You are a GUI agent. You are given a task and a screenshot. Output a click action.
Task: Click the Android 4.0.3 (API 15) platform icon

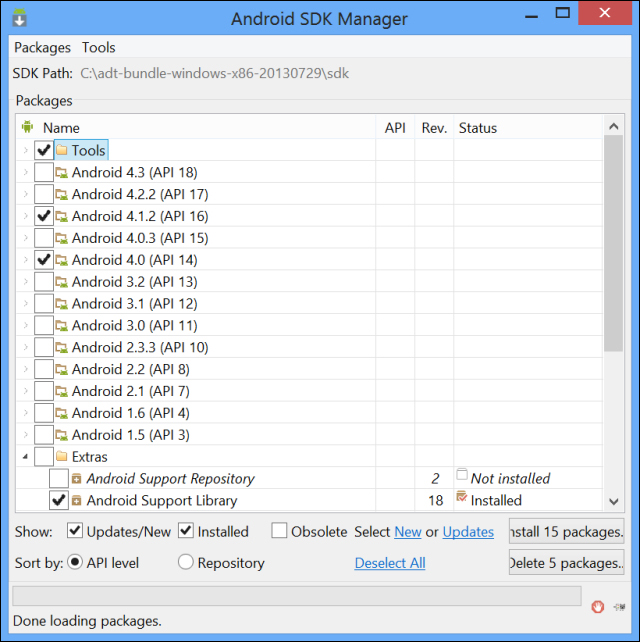point(62,238)
